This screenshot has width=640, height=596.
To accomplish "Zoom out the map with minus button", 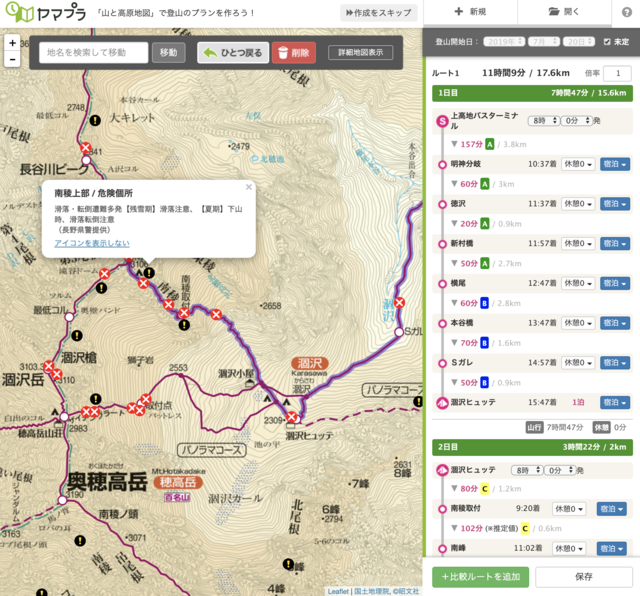I will pos(12,61).
